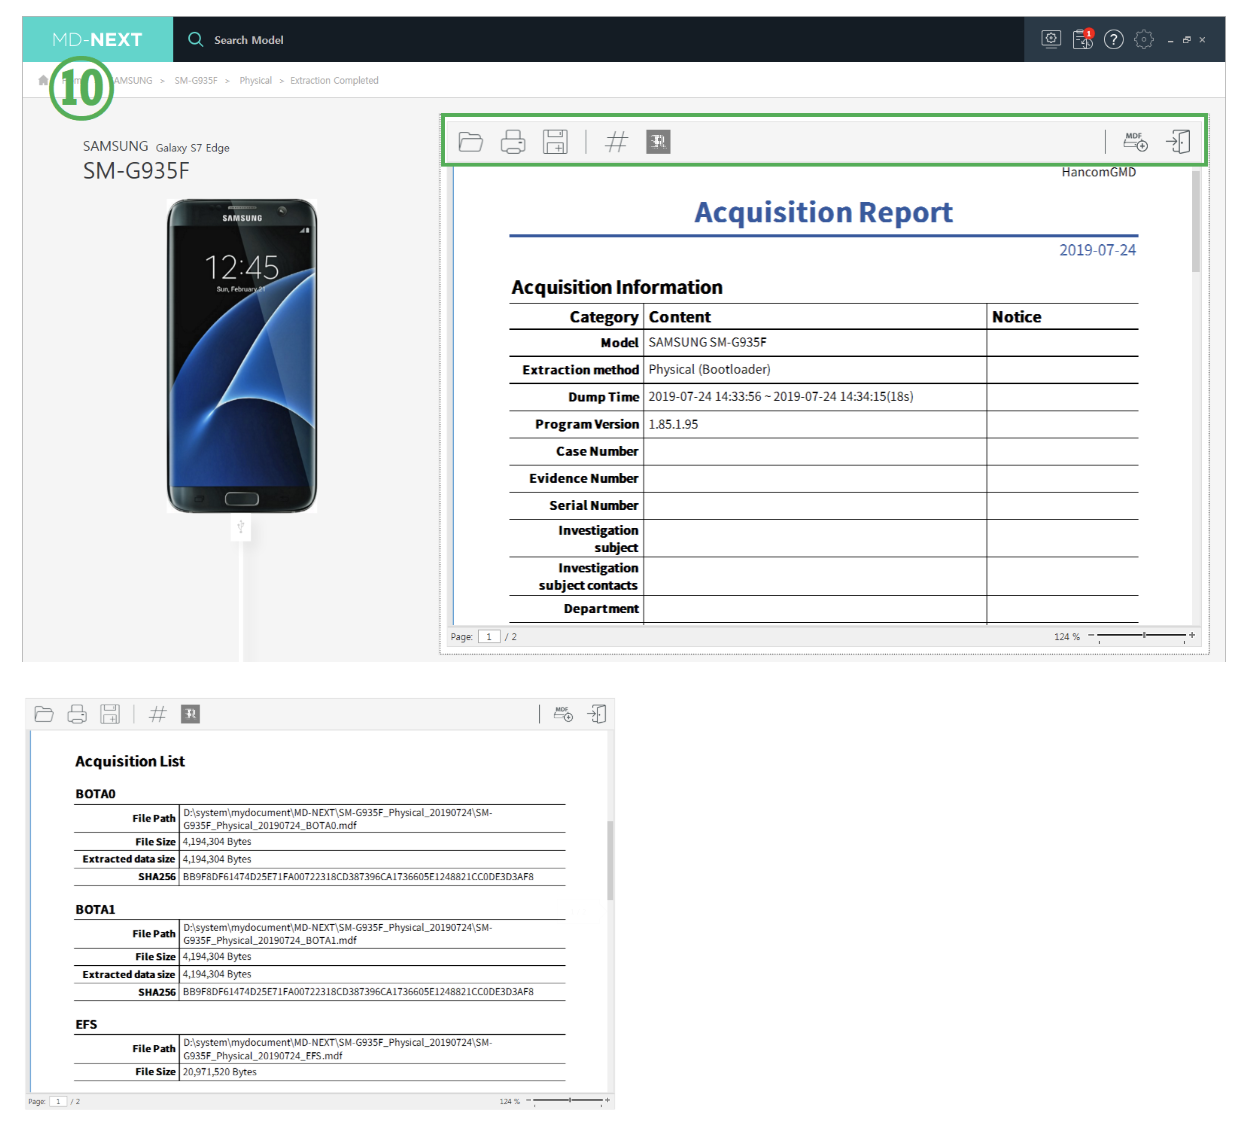Screen dimensions: 1250x1128
Task: Click capture screen icon in top header
Action: [1051, 39]
